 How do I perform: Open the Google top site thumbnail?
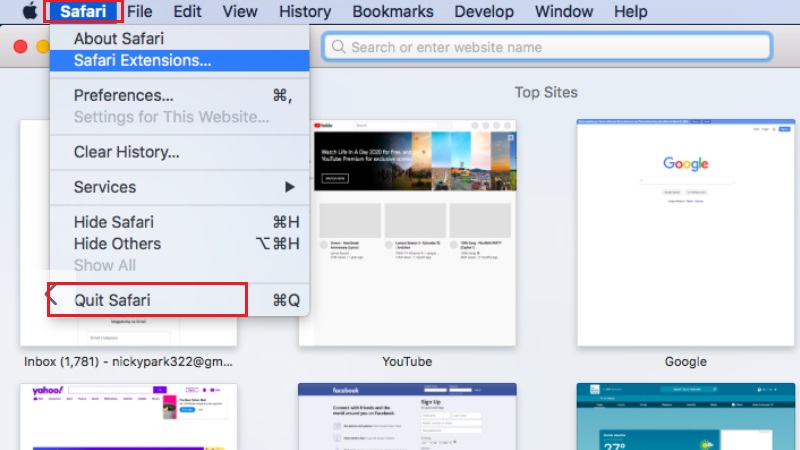tap(686, 233)
